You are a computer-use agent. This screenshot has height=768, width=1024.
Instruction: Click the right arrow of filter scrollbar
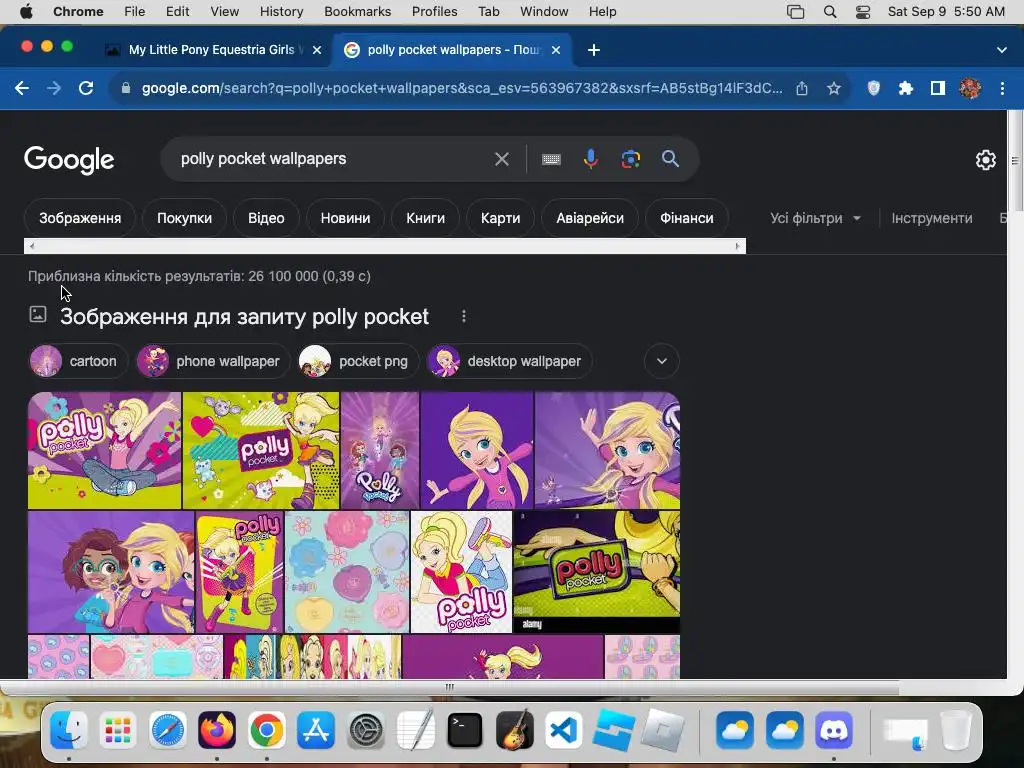coord(737,246)
